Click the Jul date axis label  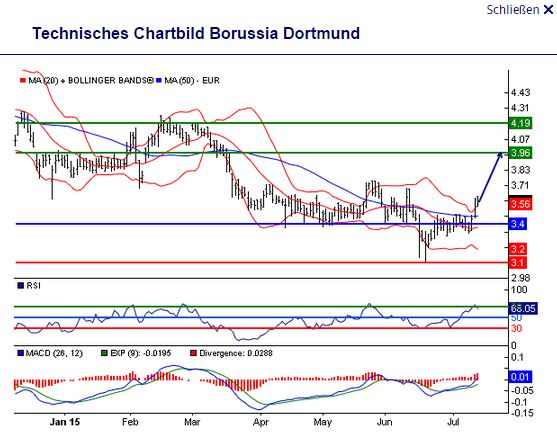click(453, 422)
